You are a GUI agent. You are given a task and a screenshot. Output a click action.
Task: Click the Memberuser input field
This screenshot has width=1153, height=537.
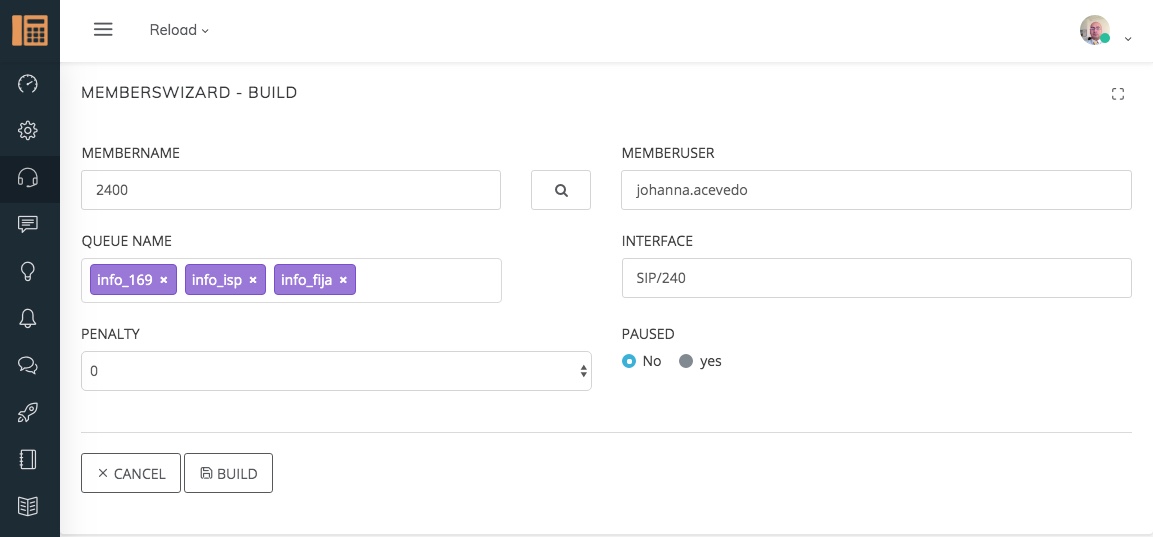pyautogui.click(x=876, y=190)
